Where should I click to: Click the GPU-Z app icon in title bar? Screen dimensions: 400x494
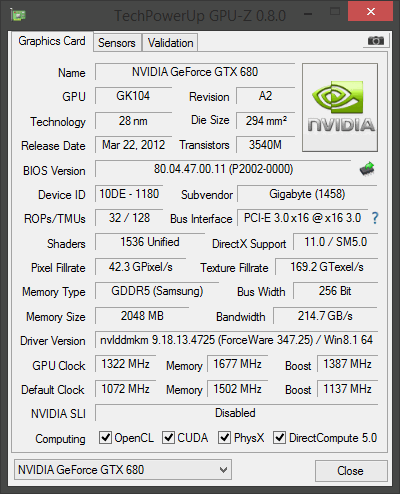pyautogui.click(x=18, y=15)
